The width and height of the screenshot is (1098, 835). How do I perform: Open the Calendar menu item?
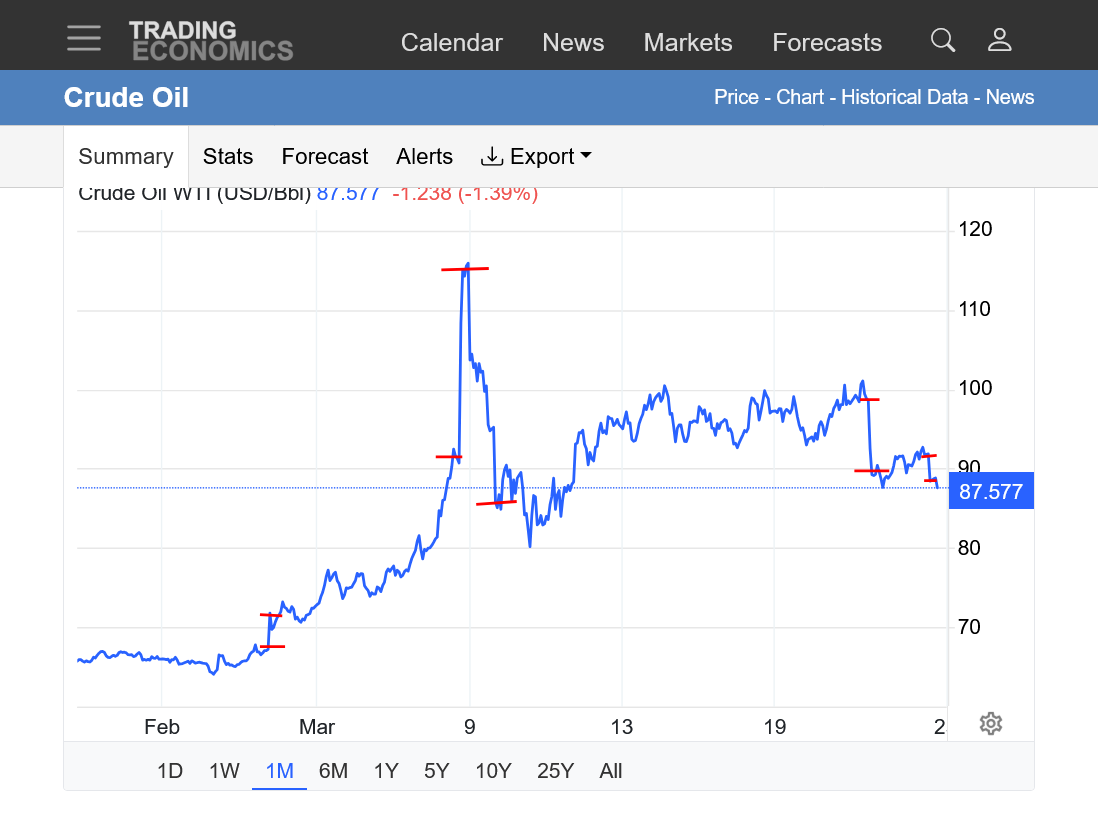[451, 42]
